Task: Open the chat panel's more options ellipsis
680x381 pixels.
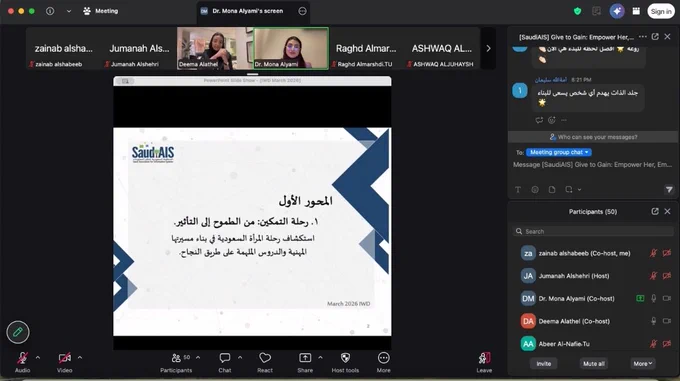Action: tap(643, 37)
